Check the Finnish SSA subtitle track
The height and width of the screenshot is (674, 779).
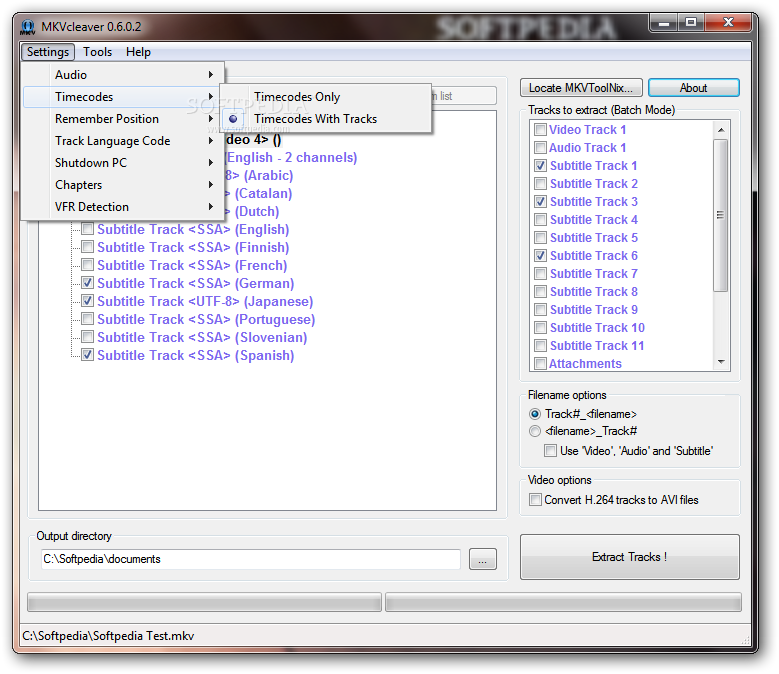point(87,247)
